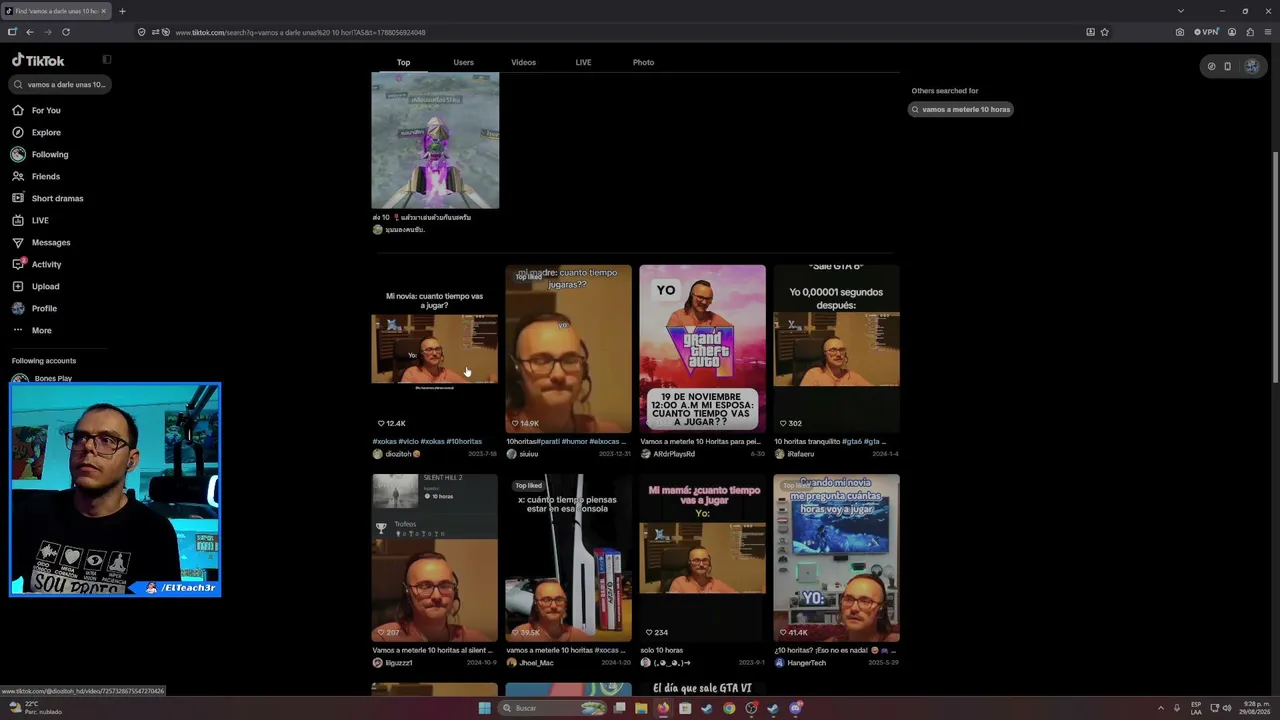Reload the page in the browser
This screenshot has width=1280, height=720.
point(66,32)
